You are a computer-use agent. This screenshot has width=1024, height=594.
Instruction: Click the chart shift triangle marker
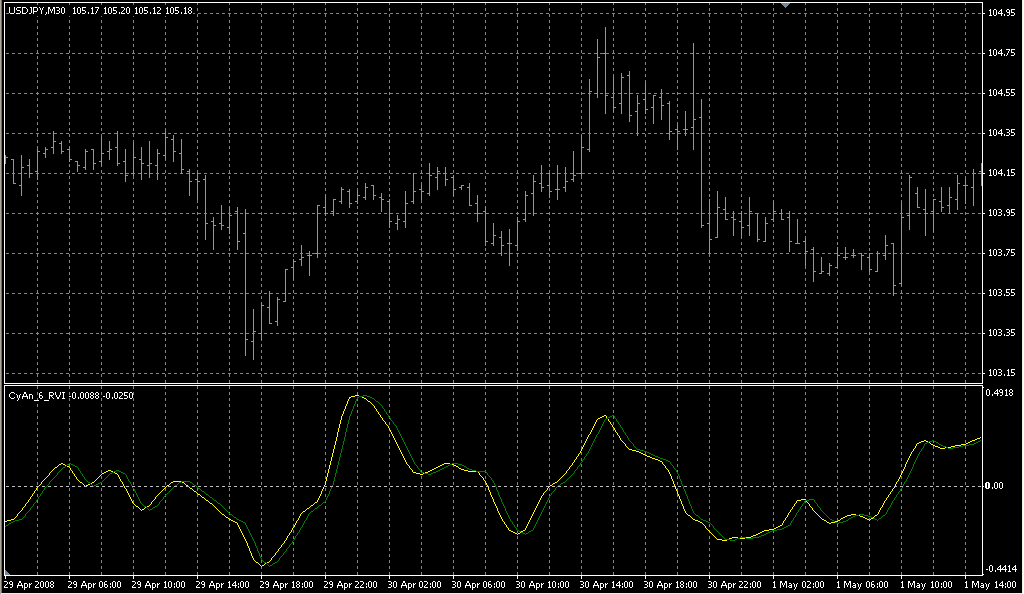786,6
